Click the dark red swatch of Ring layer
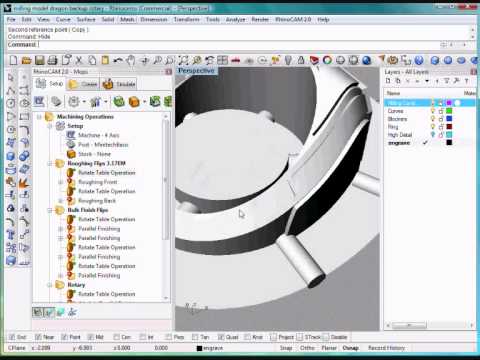480x360 pixels. 449,127
